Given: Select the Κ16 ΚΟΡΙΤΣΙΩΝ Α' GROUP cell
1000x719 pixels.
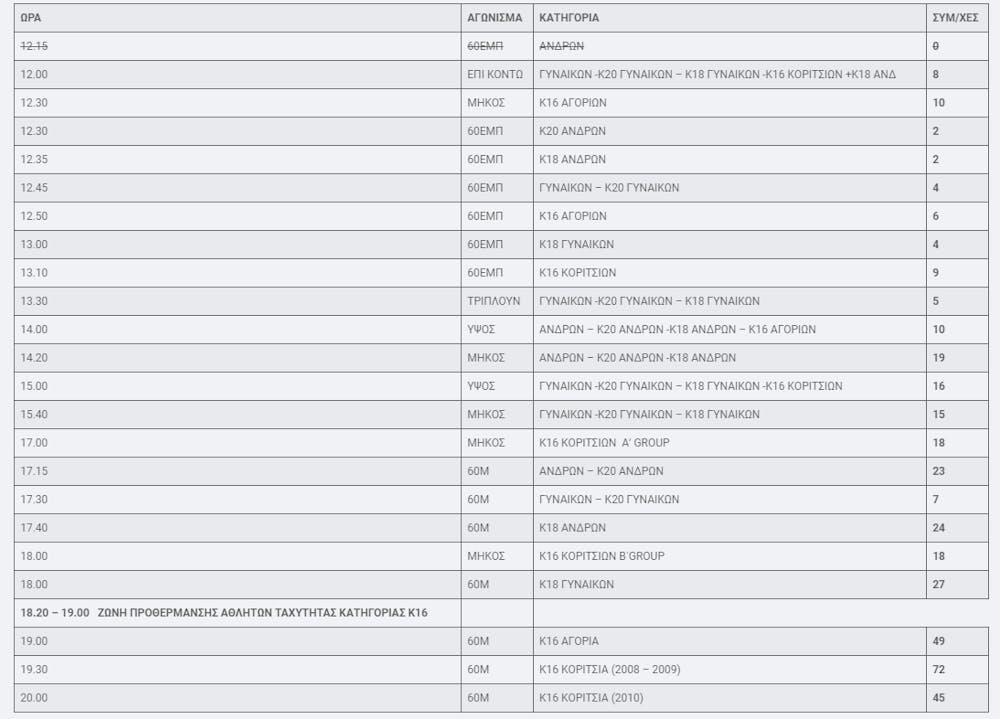Looking at the screenshot, I should [604, 442].
